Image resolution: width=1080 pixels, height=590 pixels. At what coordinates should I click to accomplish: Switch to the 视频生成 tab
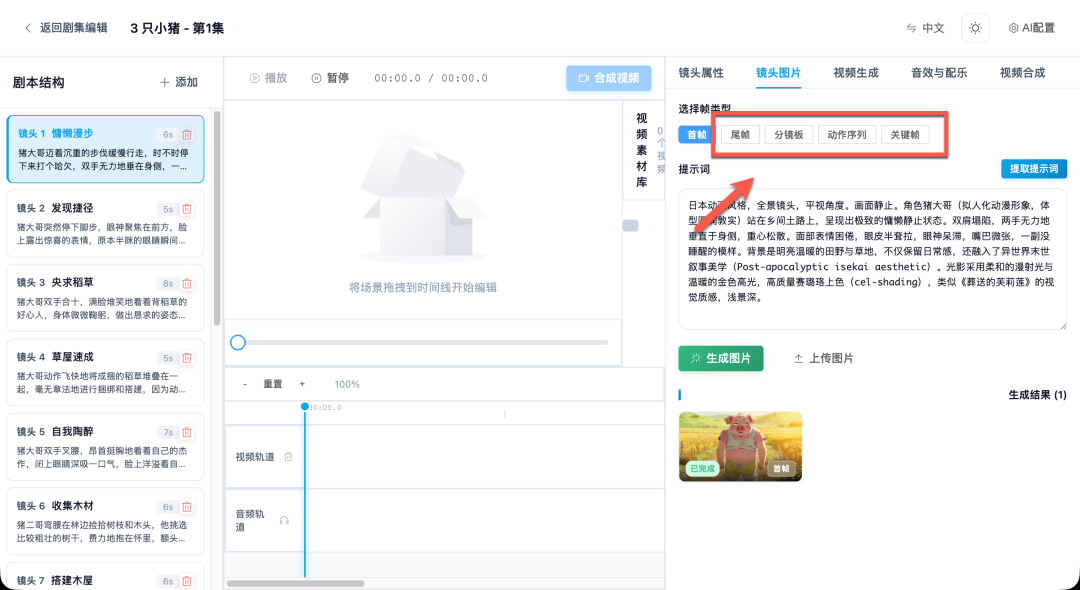[855, 73]
